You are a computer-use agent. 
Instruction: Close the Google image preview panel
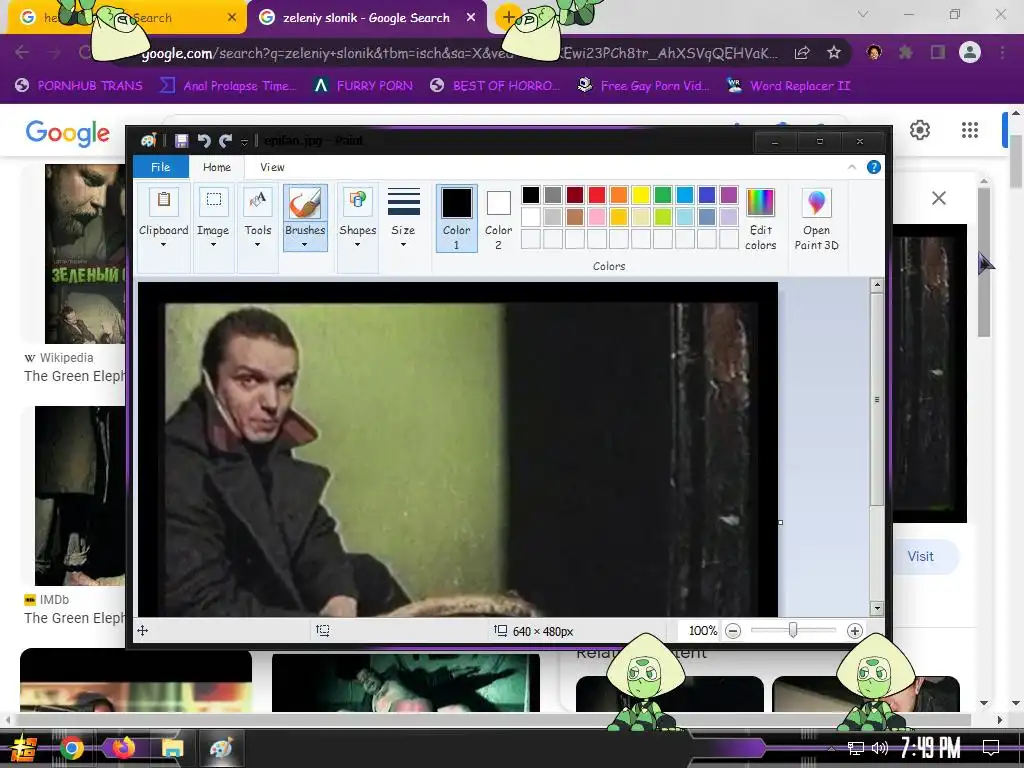[x=938, y=198]
